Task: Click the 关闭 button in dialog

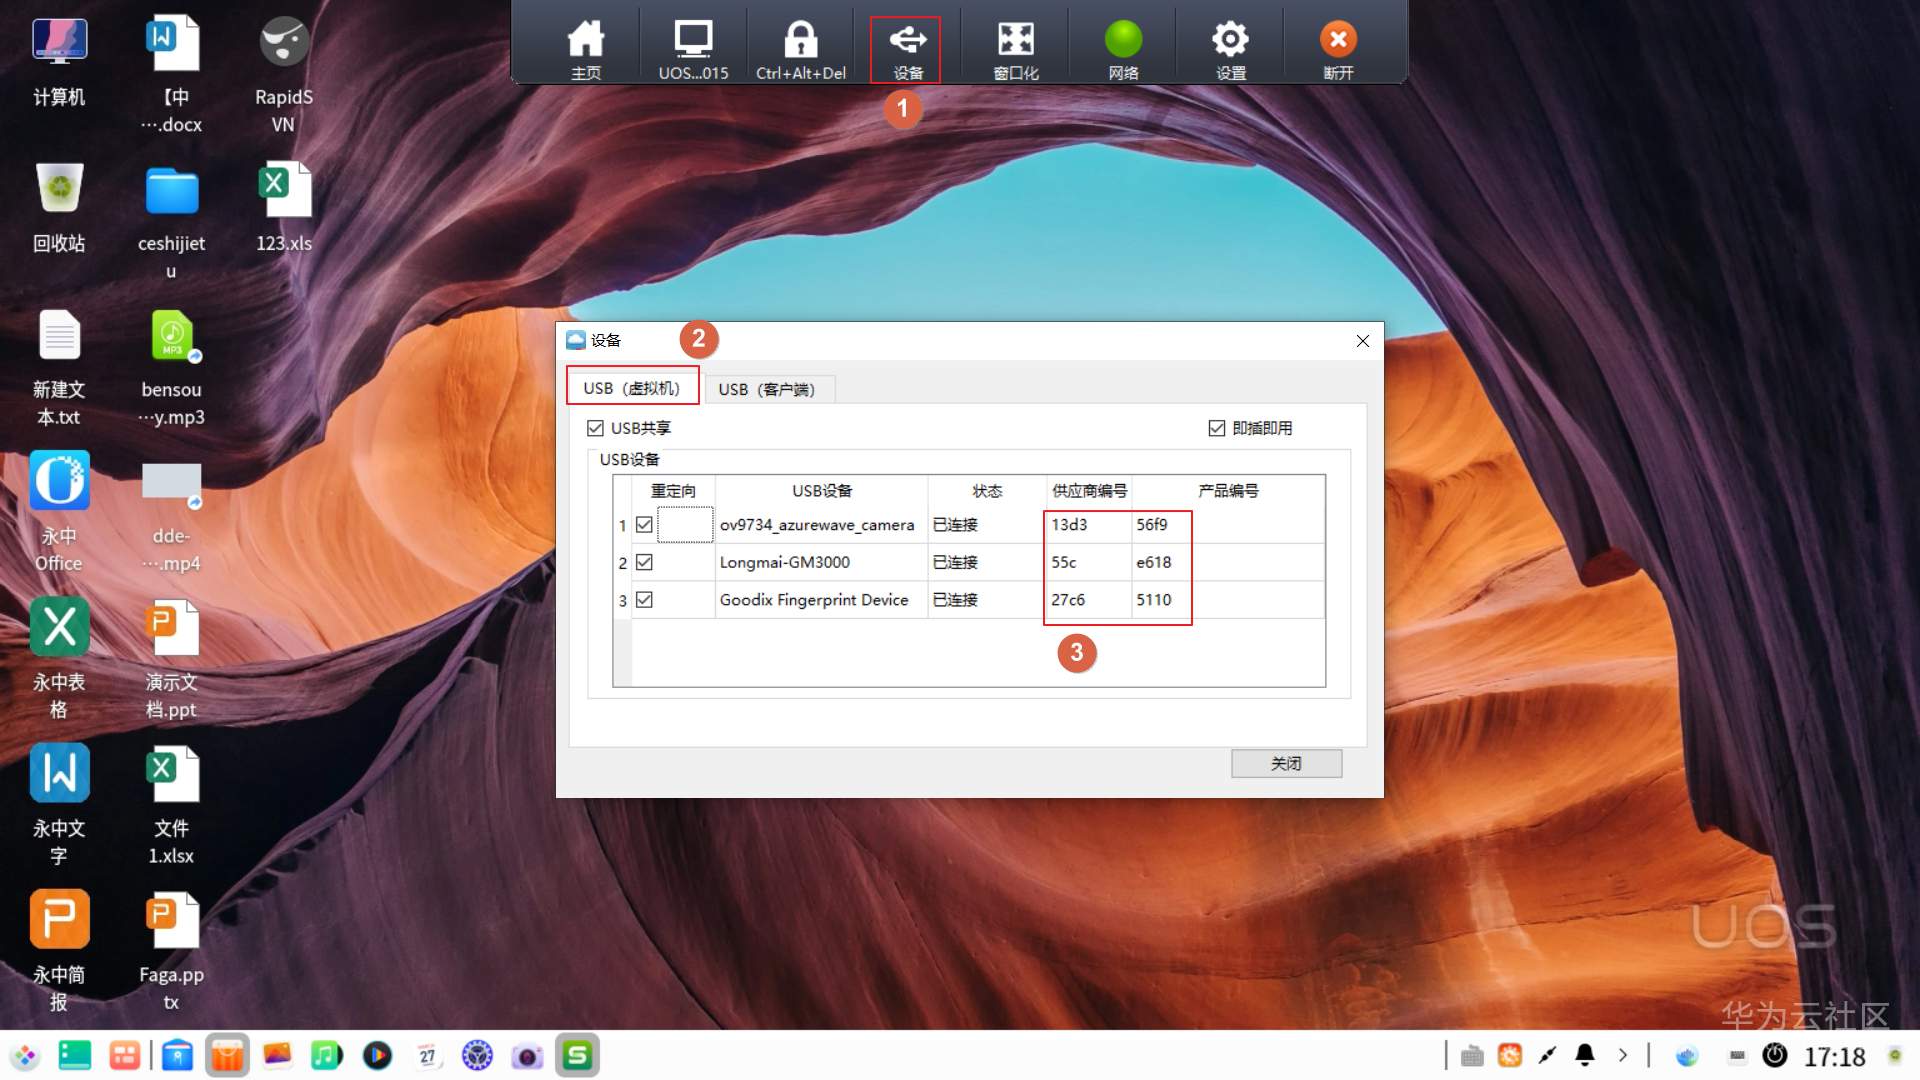Action: tap(1286, 764)
